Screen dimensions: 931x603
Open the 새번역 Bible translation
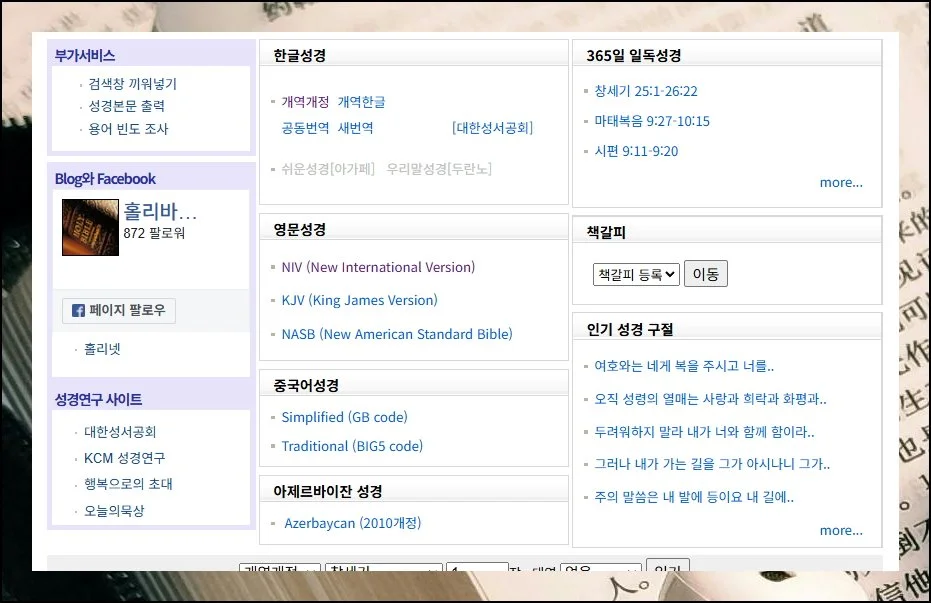coord(355,128)
